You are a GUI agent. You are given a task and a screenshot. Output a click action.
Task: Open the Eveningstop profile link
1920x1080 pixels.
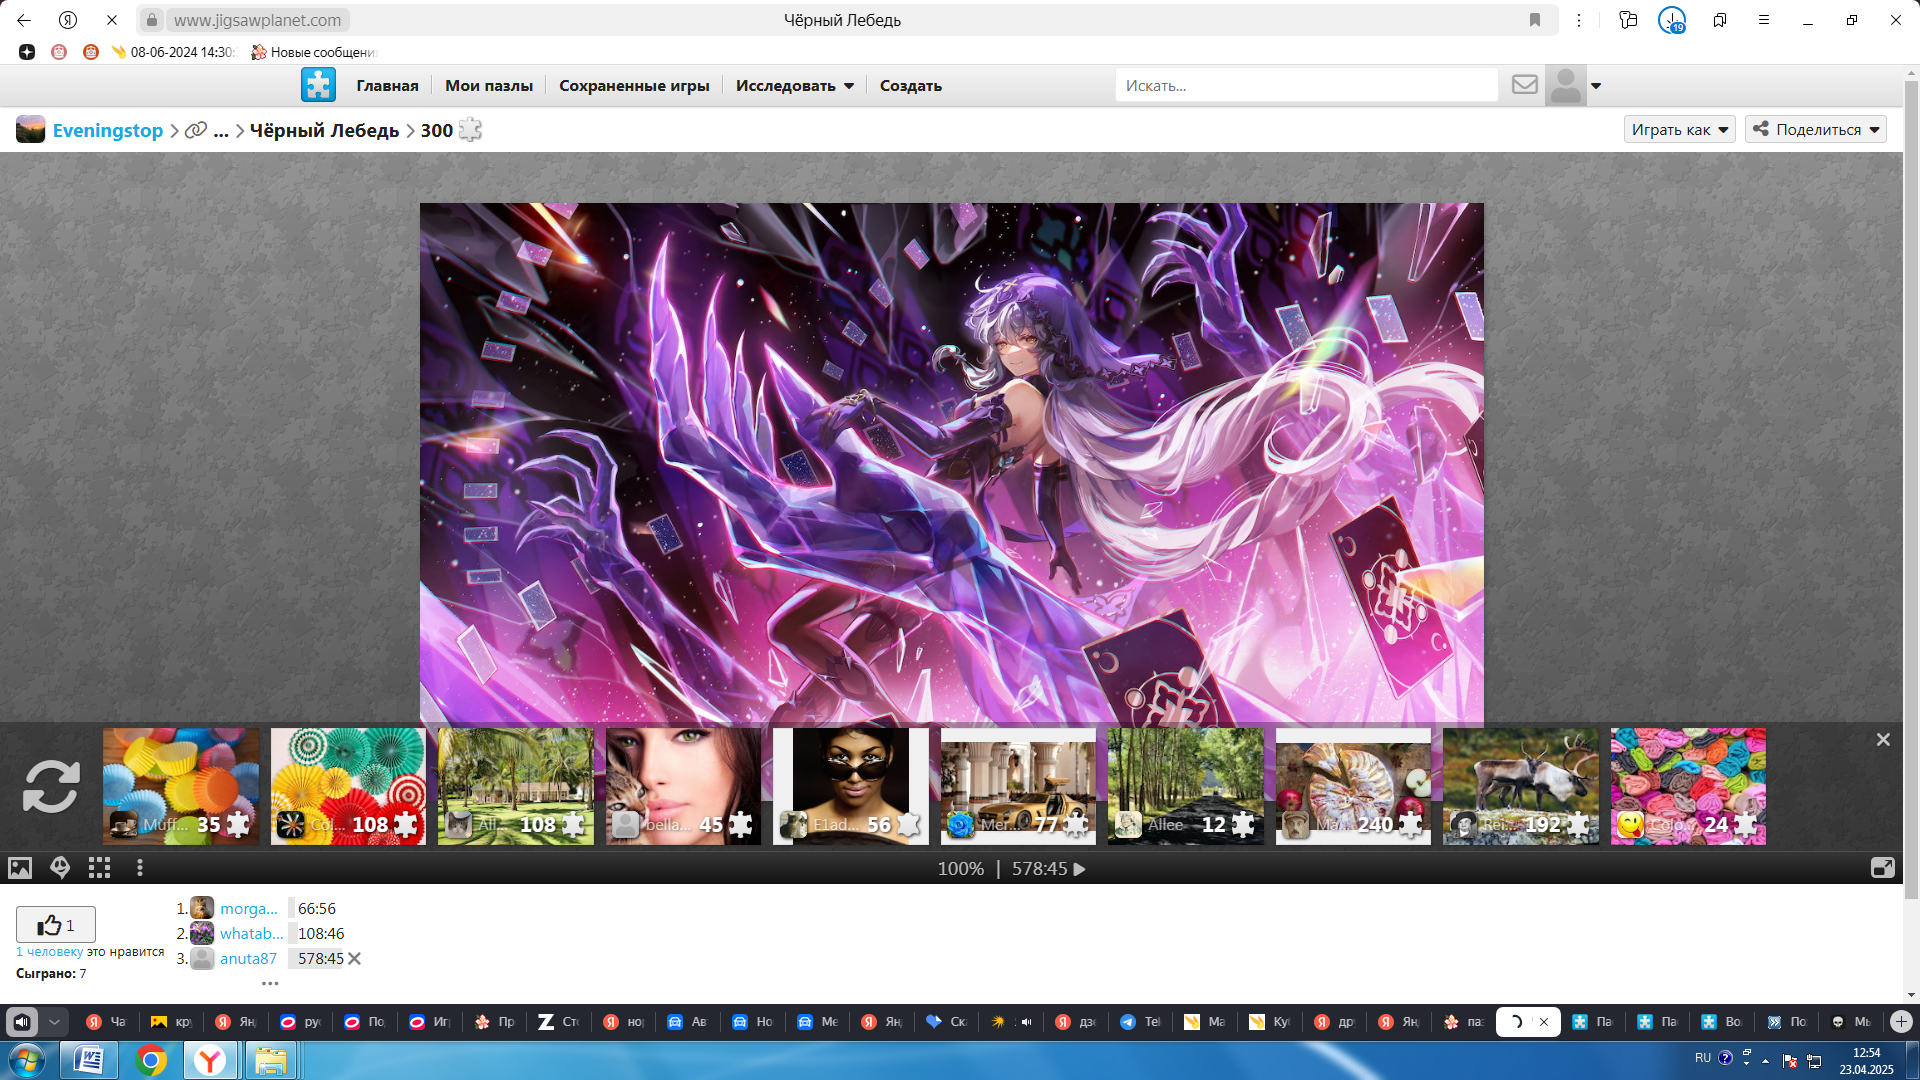coord(107,131)
